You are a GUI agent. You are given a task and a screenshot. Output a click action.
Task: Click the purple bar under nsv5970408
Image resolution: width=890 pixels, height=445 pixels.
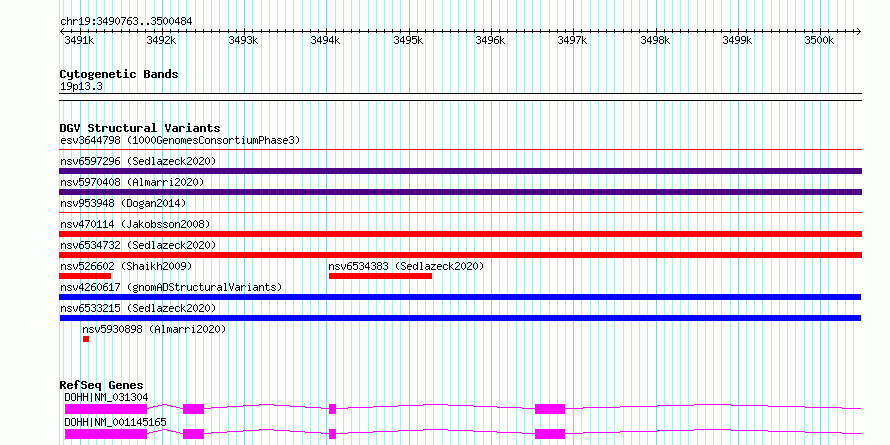click(460, 192)
